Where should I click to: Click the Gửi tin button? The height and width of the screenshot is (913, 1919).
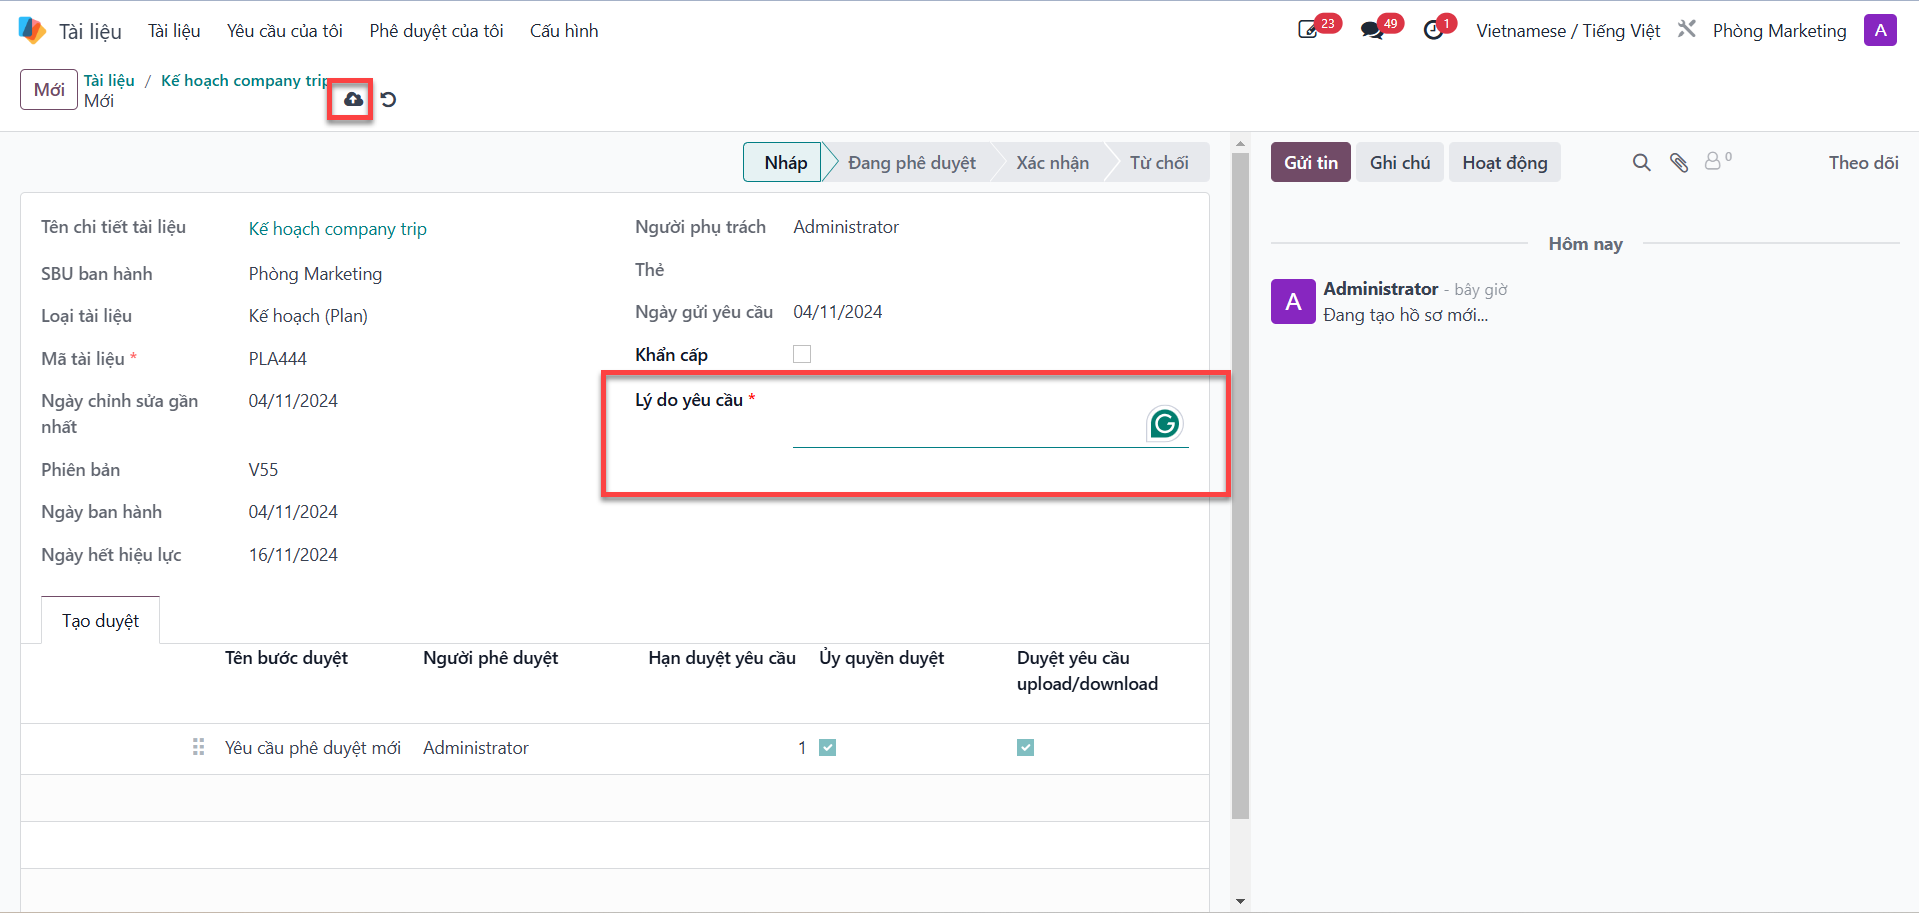[1311, 162]
